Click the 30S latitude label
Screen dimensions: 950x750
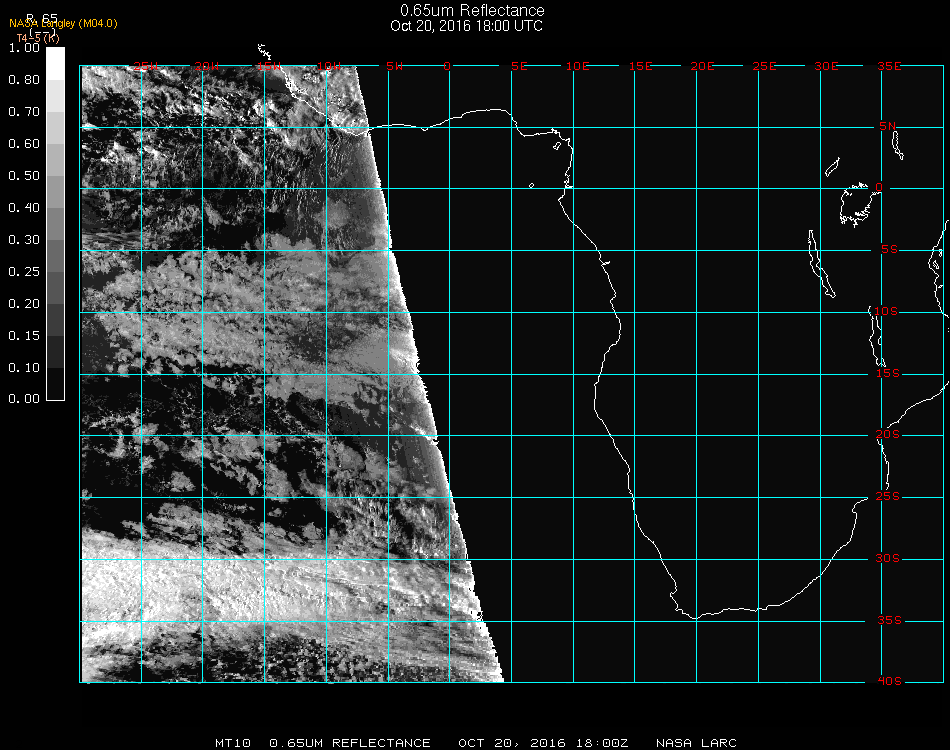(x=888, y=559)
